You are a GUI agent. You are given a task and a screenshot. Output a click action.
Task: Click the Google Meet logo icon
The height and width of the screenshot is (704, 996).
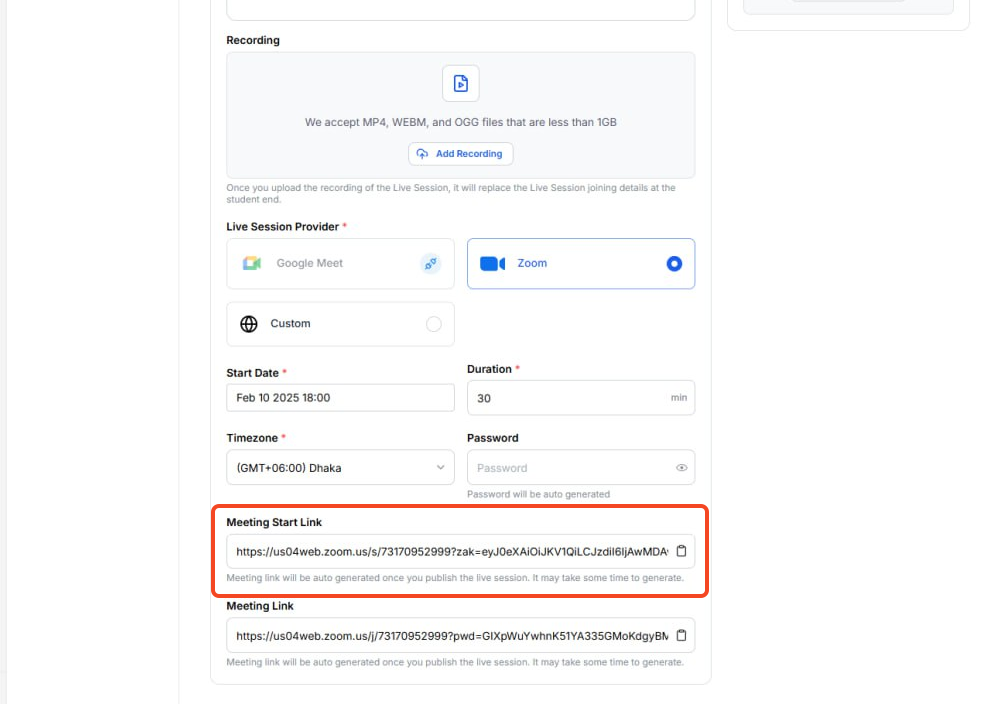tap(252, 263)
